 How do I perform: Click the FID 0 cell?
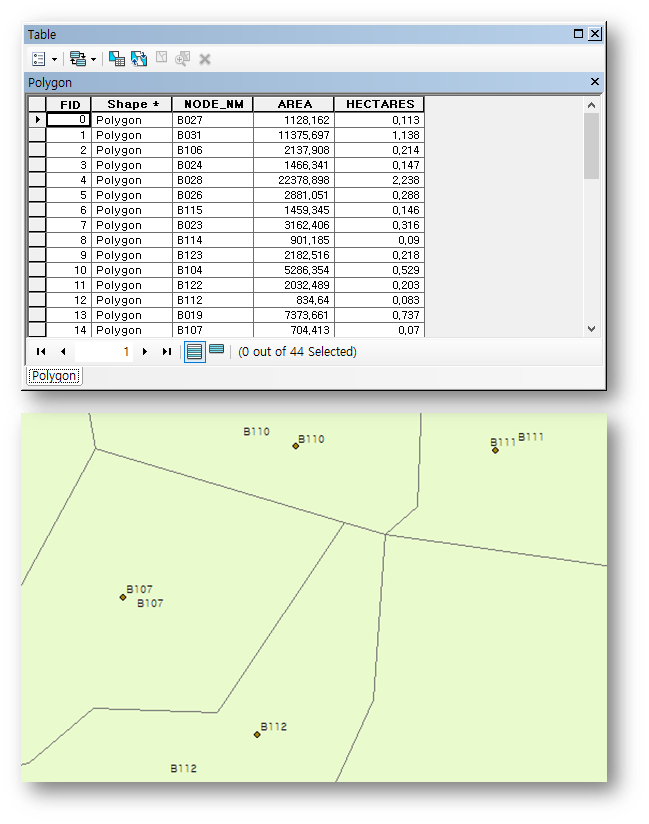tap(68, 120)
